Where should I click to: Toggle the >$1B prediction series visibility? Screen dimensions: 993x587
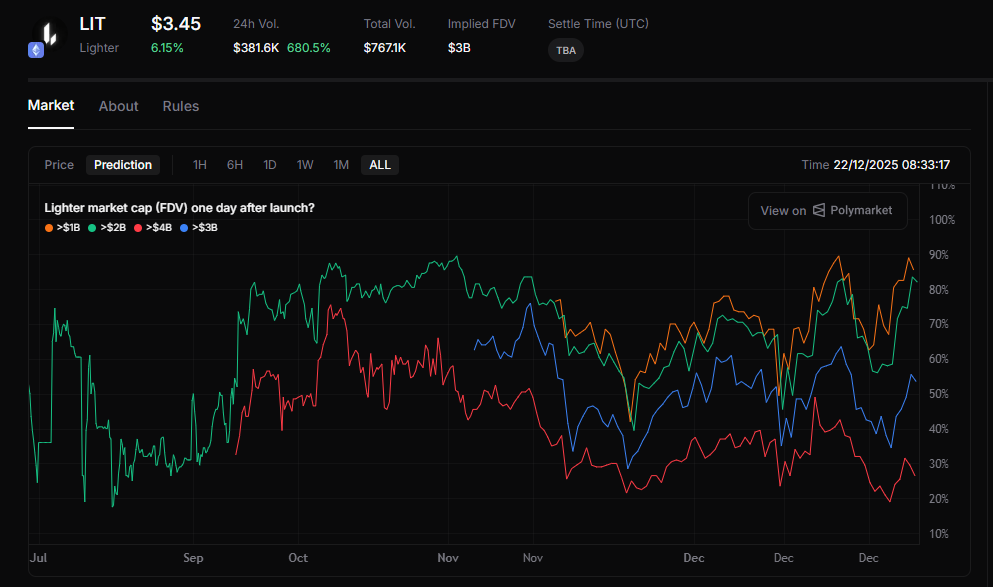(63, 227)
